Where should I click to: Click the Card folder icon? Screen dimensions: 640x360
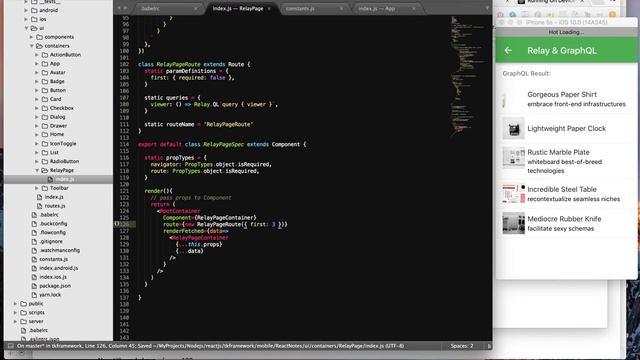45,99
